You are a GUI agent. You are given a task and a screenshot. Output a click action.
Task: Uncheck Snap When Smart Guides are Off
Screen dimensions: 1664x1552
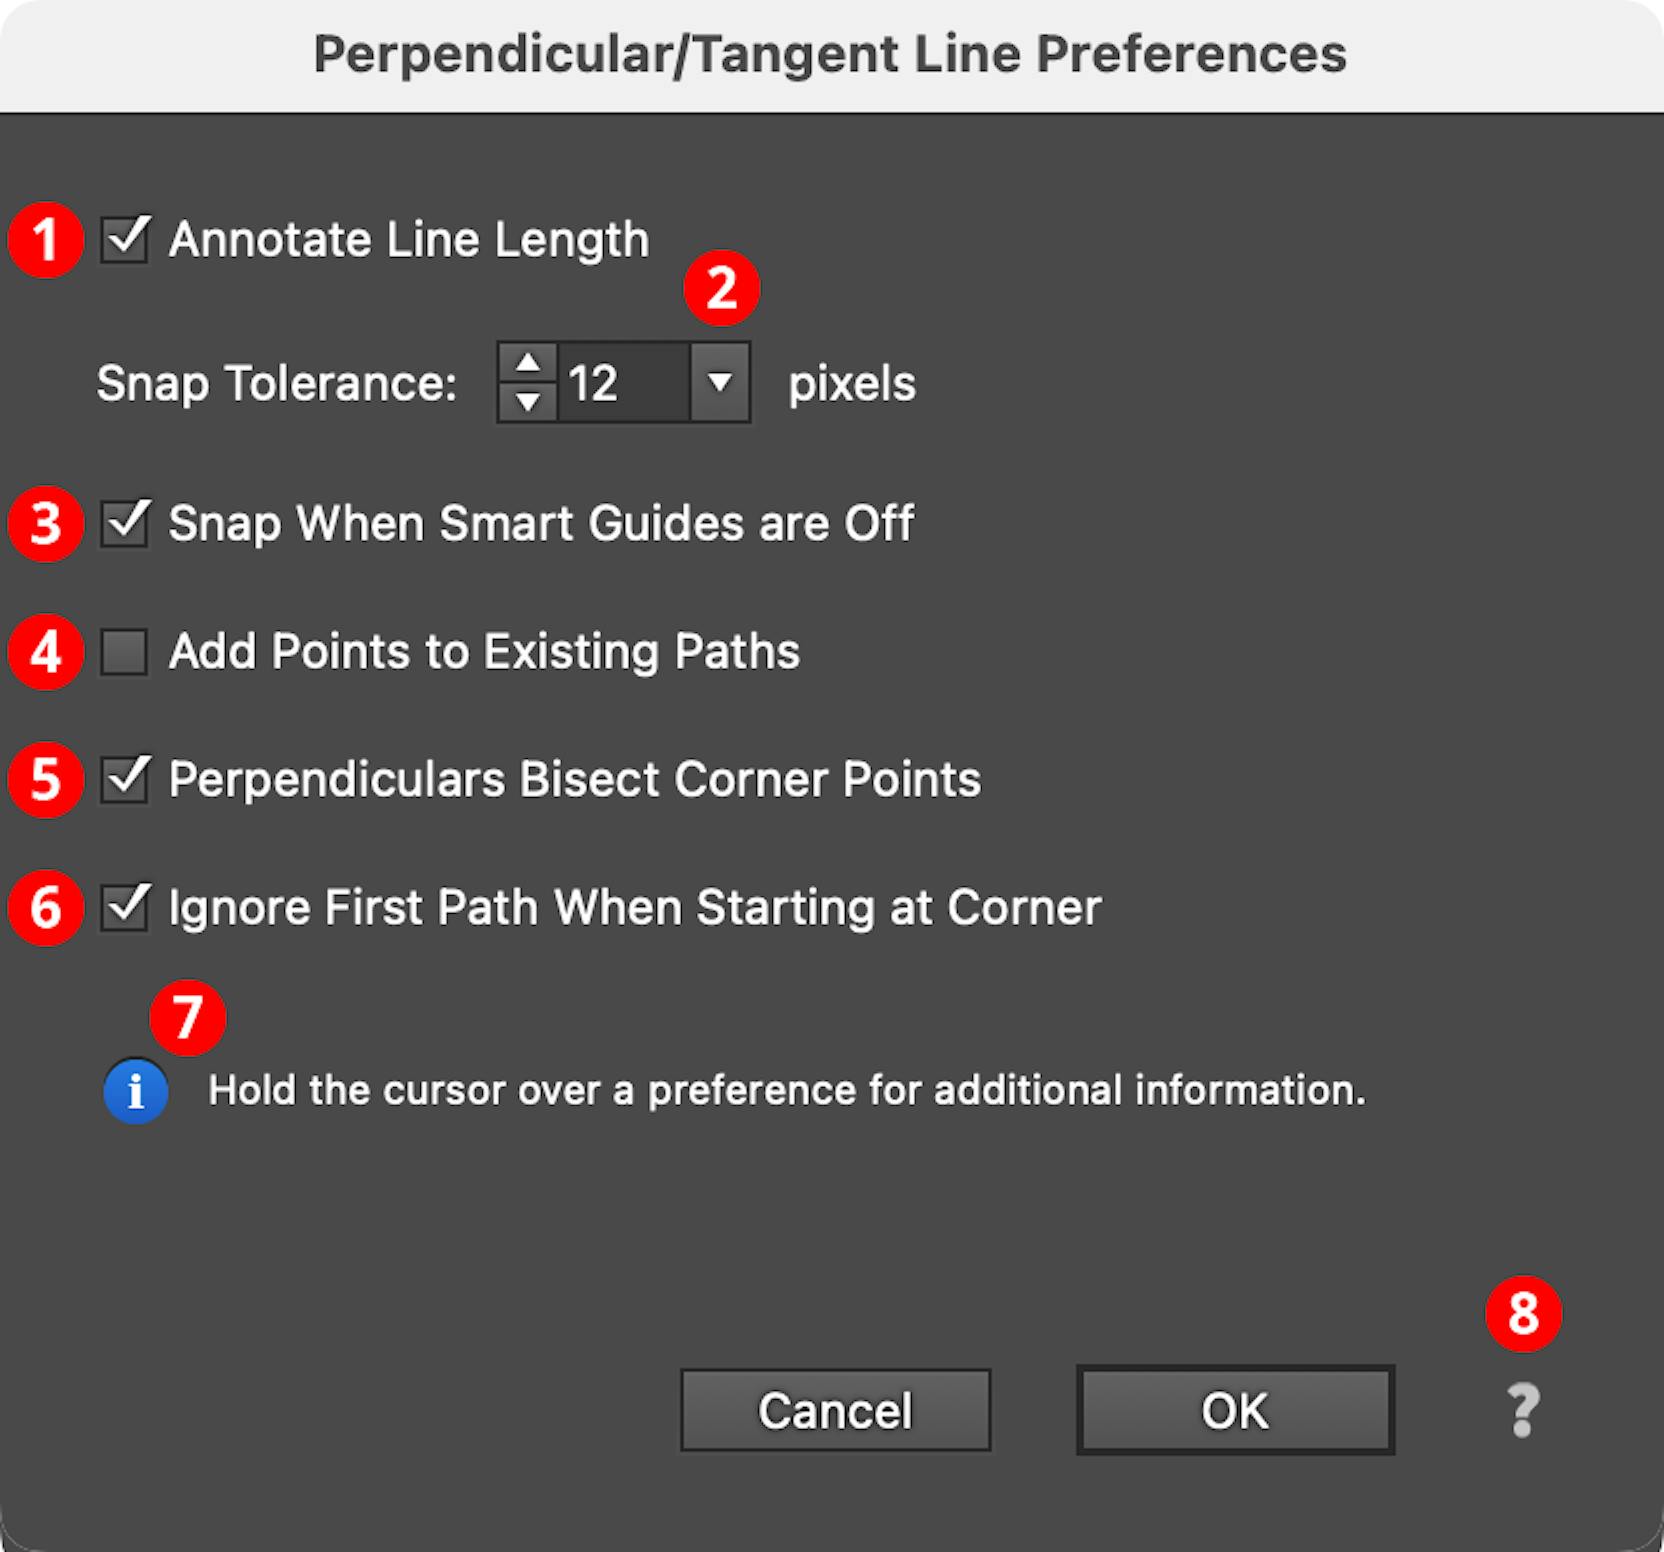click(122, 524)
